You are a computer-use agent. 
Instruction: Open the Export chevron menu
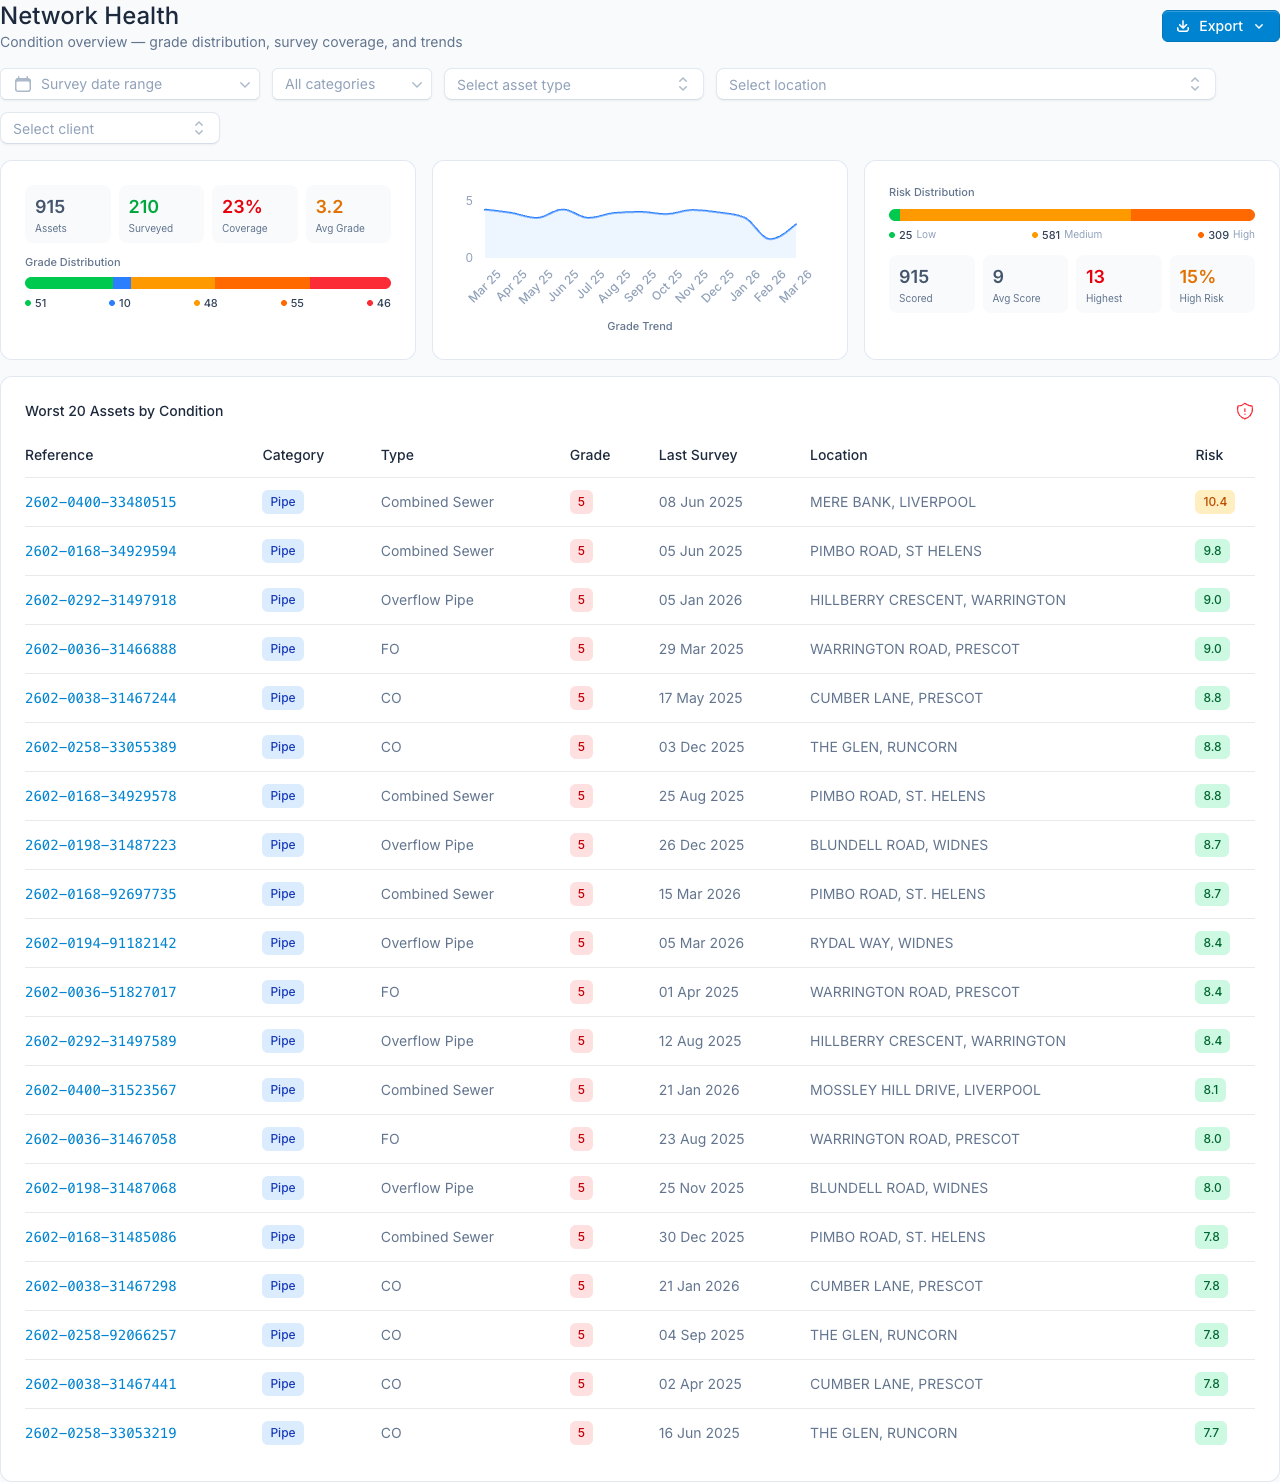(x=1259, y=26)
